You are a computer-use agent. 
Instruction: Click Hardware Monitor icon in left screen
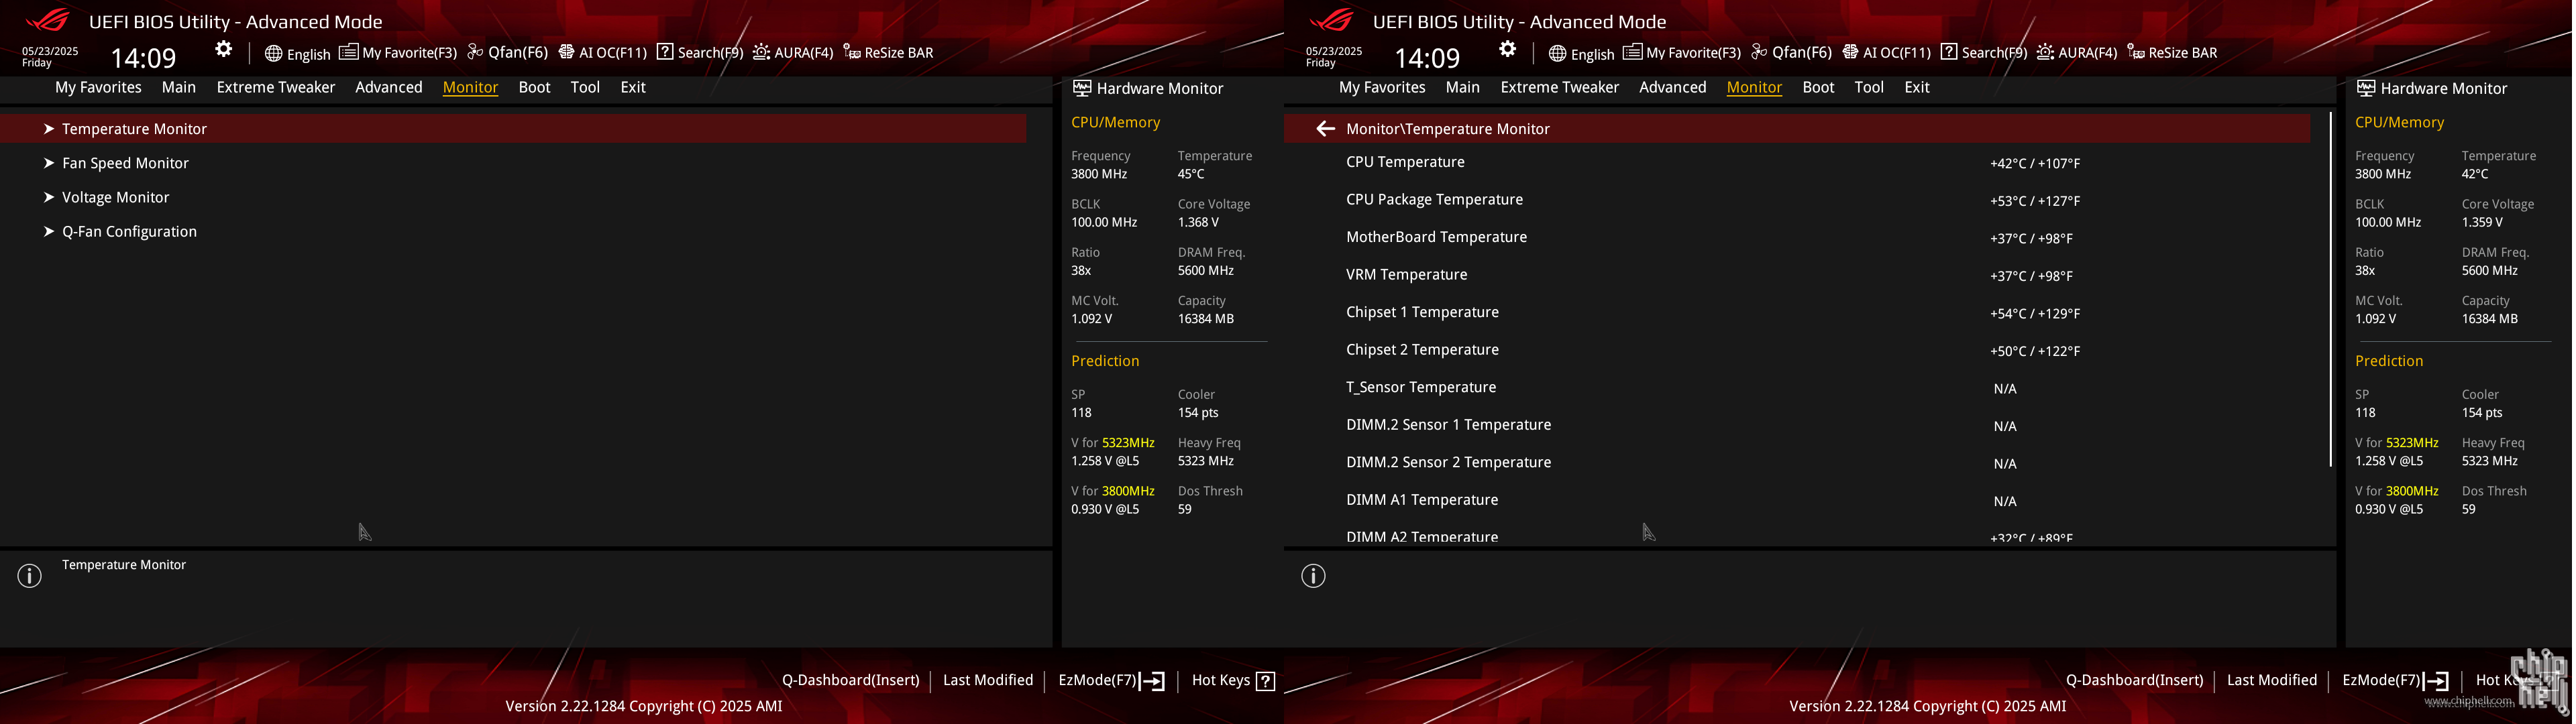(x=1082, y=88)
